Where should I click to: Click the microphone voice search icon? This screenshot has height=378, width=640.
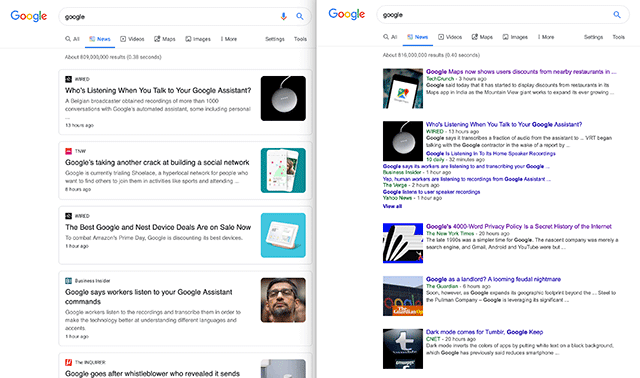(x=283, y=16)
